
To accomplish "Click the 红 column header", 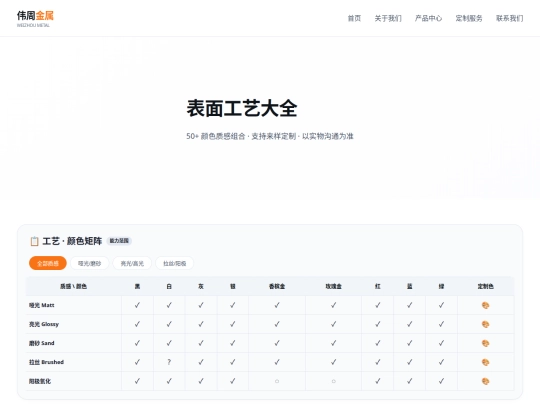I will point(378,286).
